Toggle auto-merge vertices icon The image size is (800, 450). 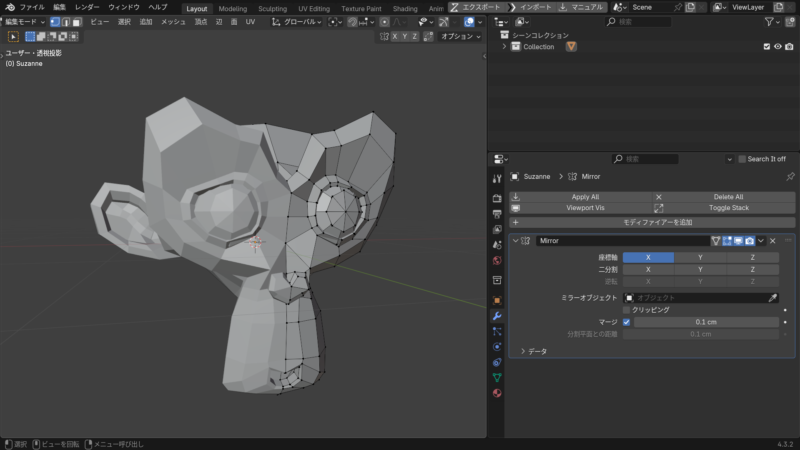(x=429, y=37)
